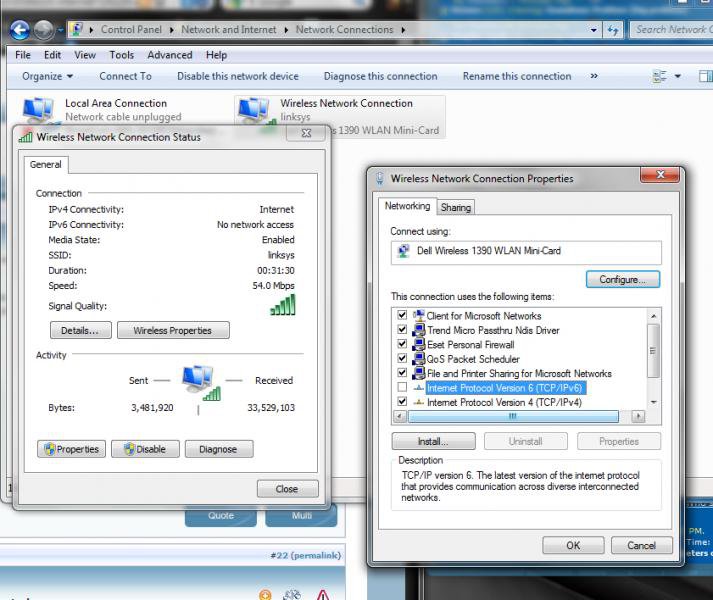Click the Trend Micro Passthru Ndis Driver icon
The height and width of the screenshot is (600, 713).
tap(419, 330)
